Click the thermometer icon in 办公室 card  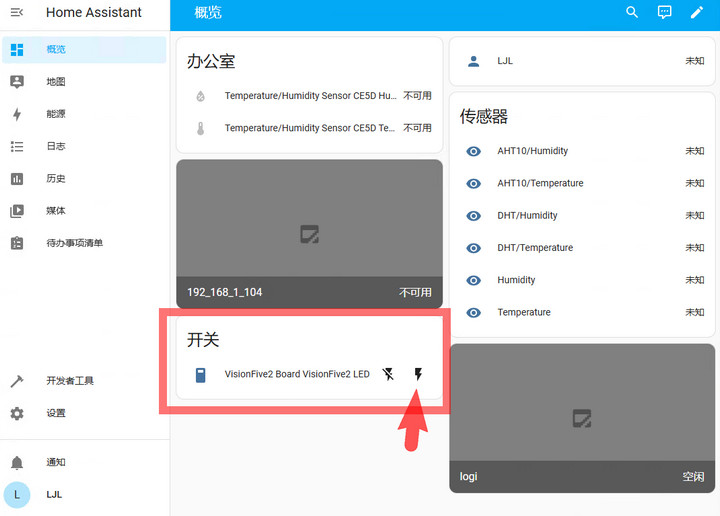coord(201,128)
